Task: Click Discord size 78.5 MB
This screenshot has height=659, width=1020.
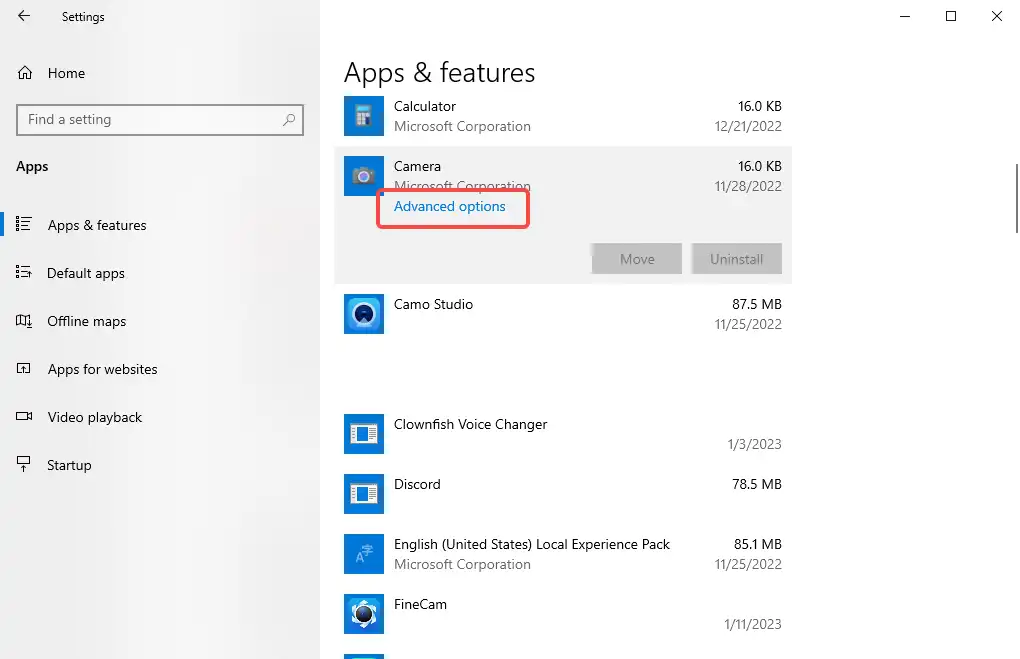Action: [757, 484]
